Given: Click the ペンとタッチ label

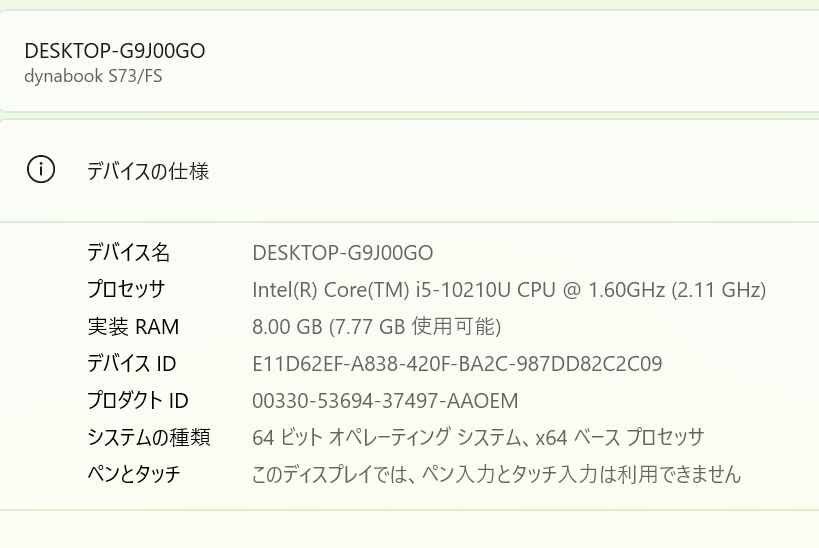Looking at the screenshot, I should click(134, 474).
